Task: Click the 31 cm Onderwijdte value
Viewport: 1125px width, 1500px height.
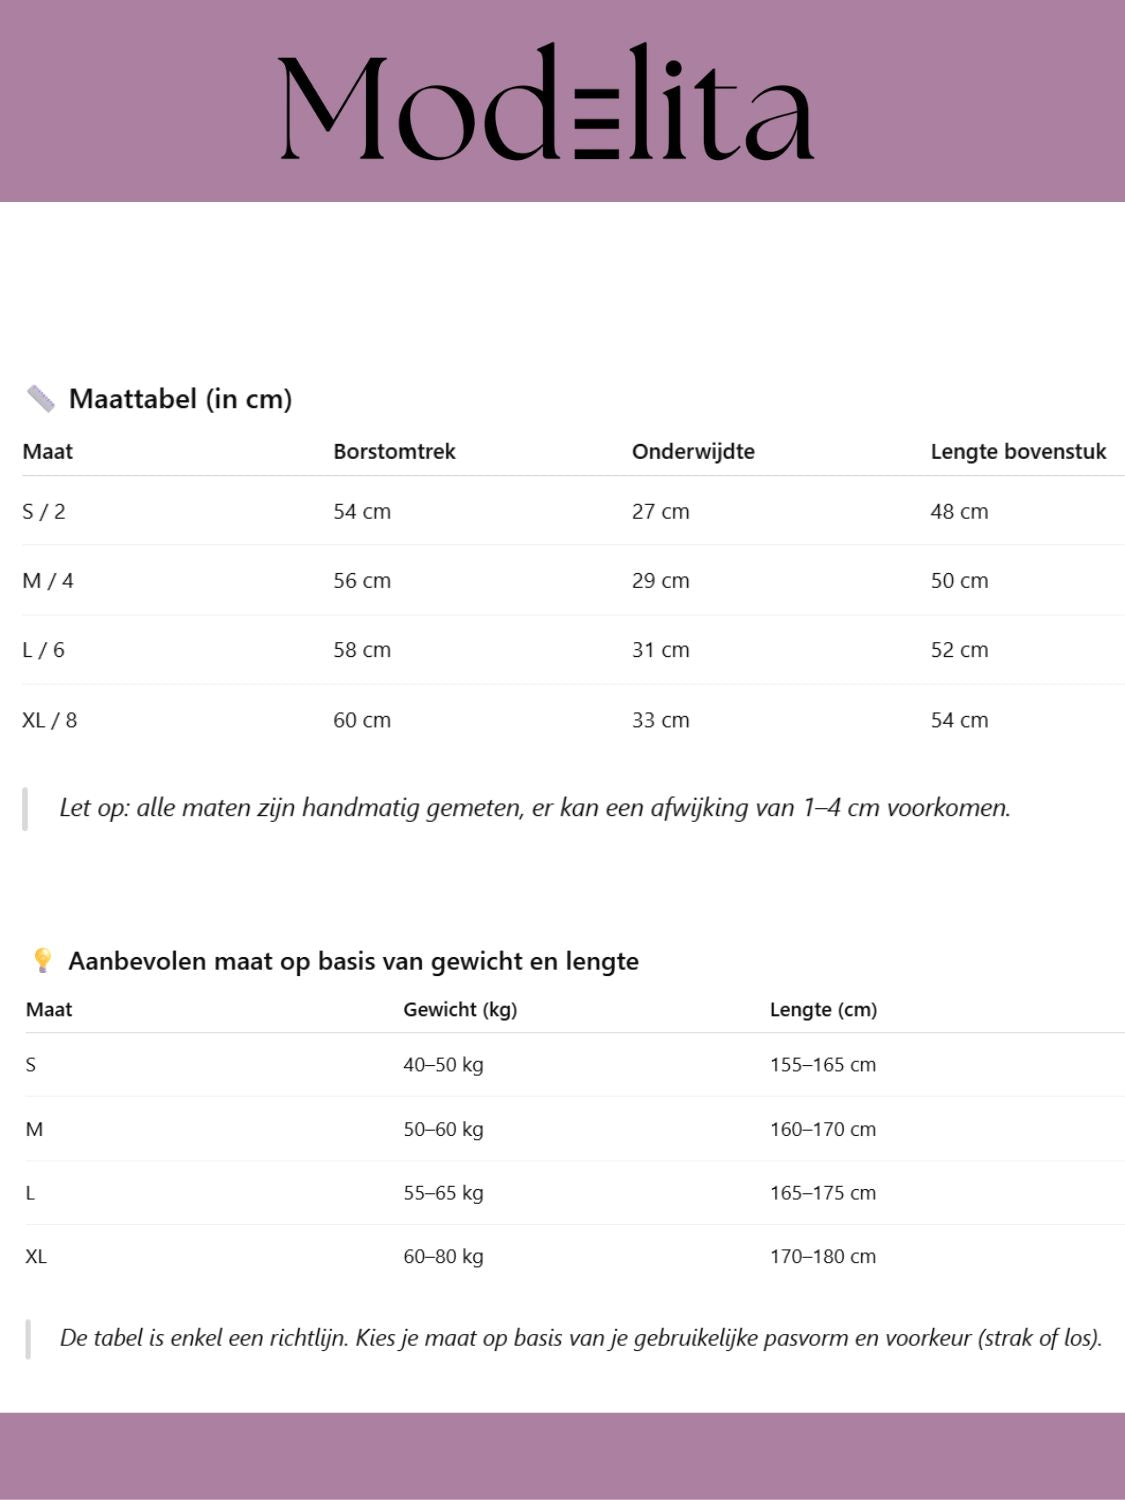Action: pyautogui.click(x=660, y=650)
